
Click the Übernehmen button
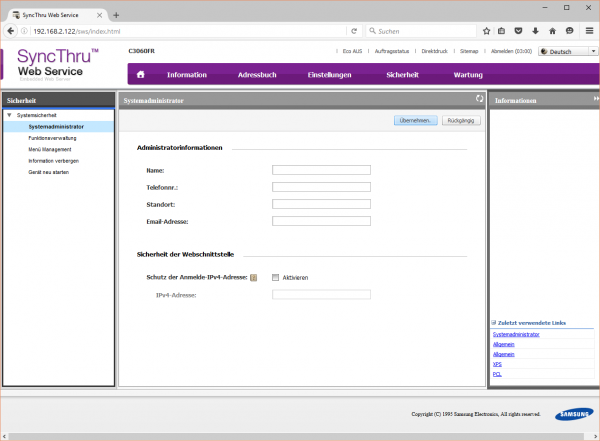[x=415, y=120]
